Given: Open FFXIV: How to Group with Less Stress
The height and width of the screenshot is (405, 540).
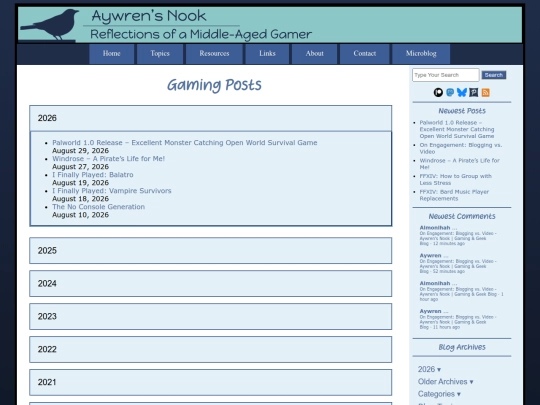Looking at the screenshot, I should (x=455, y=179).
